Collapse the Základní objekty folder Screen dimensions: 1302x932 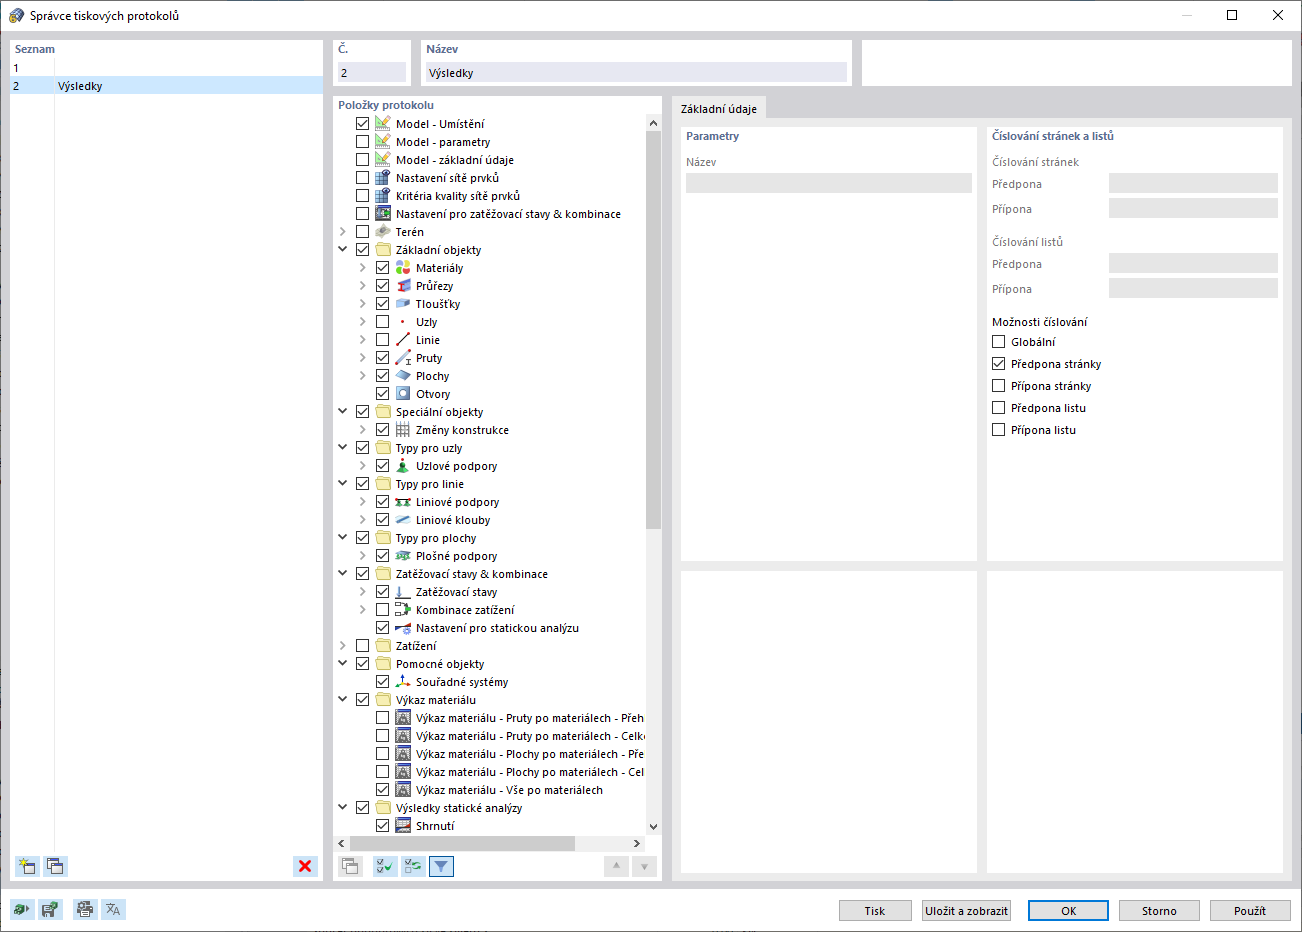(x=343, y=250)
